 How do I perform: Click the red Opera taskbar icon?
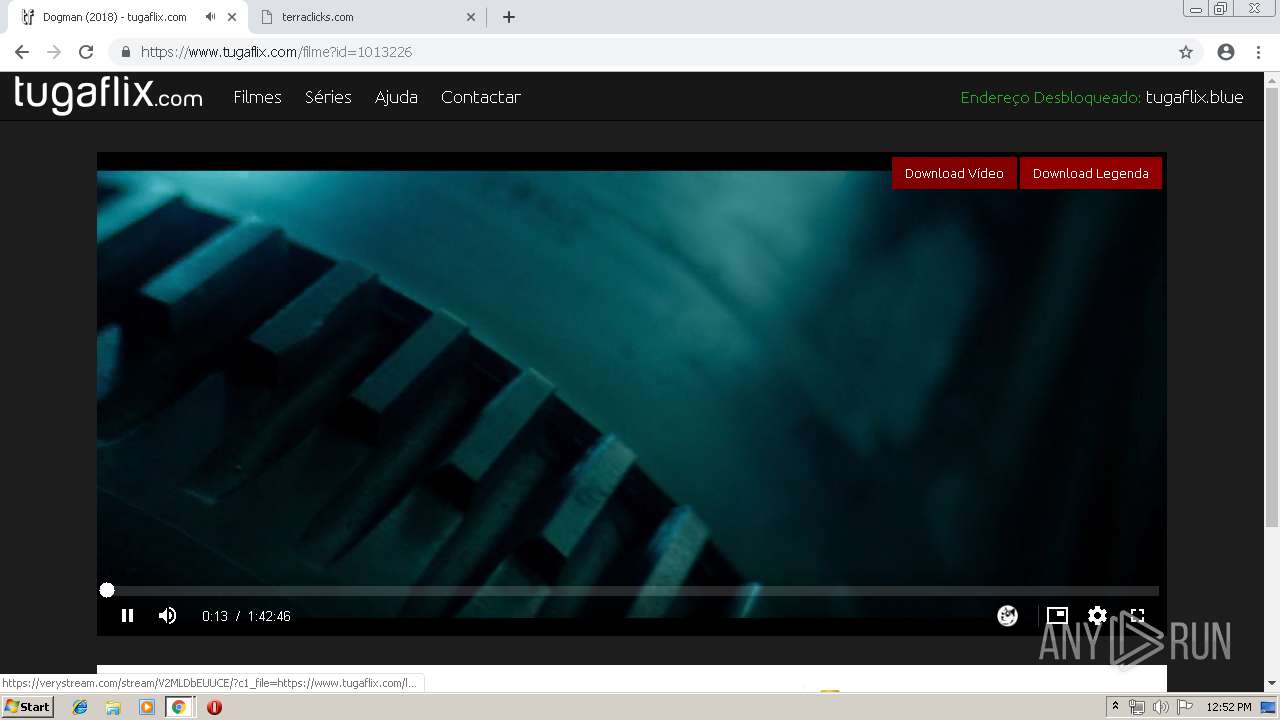point(214,707)
